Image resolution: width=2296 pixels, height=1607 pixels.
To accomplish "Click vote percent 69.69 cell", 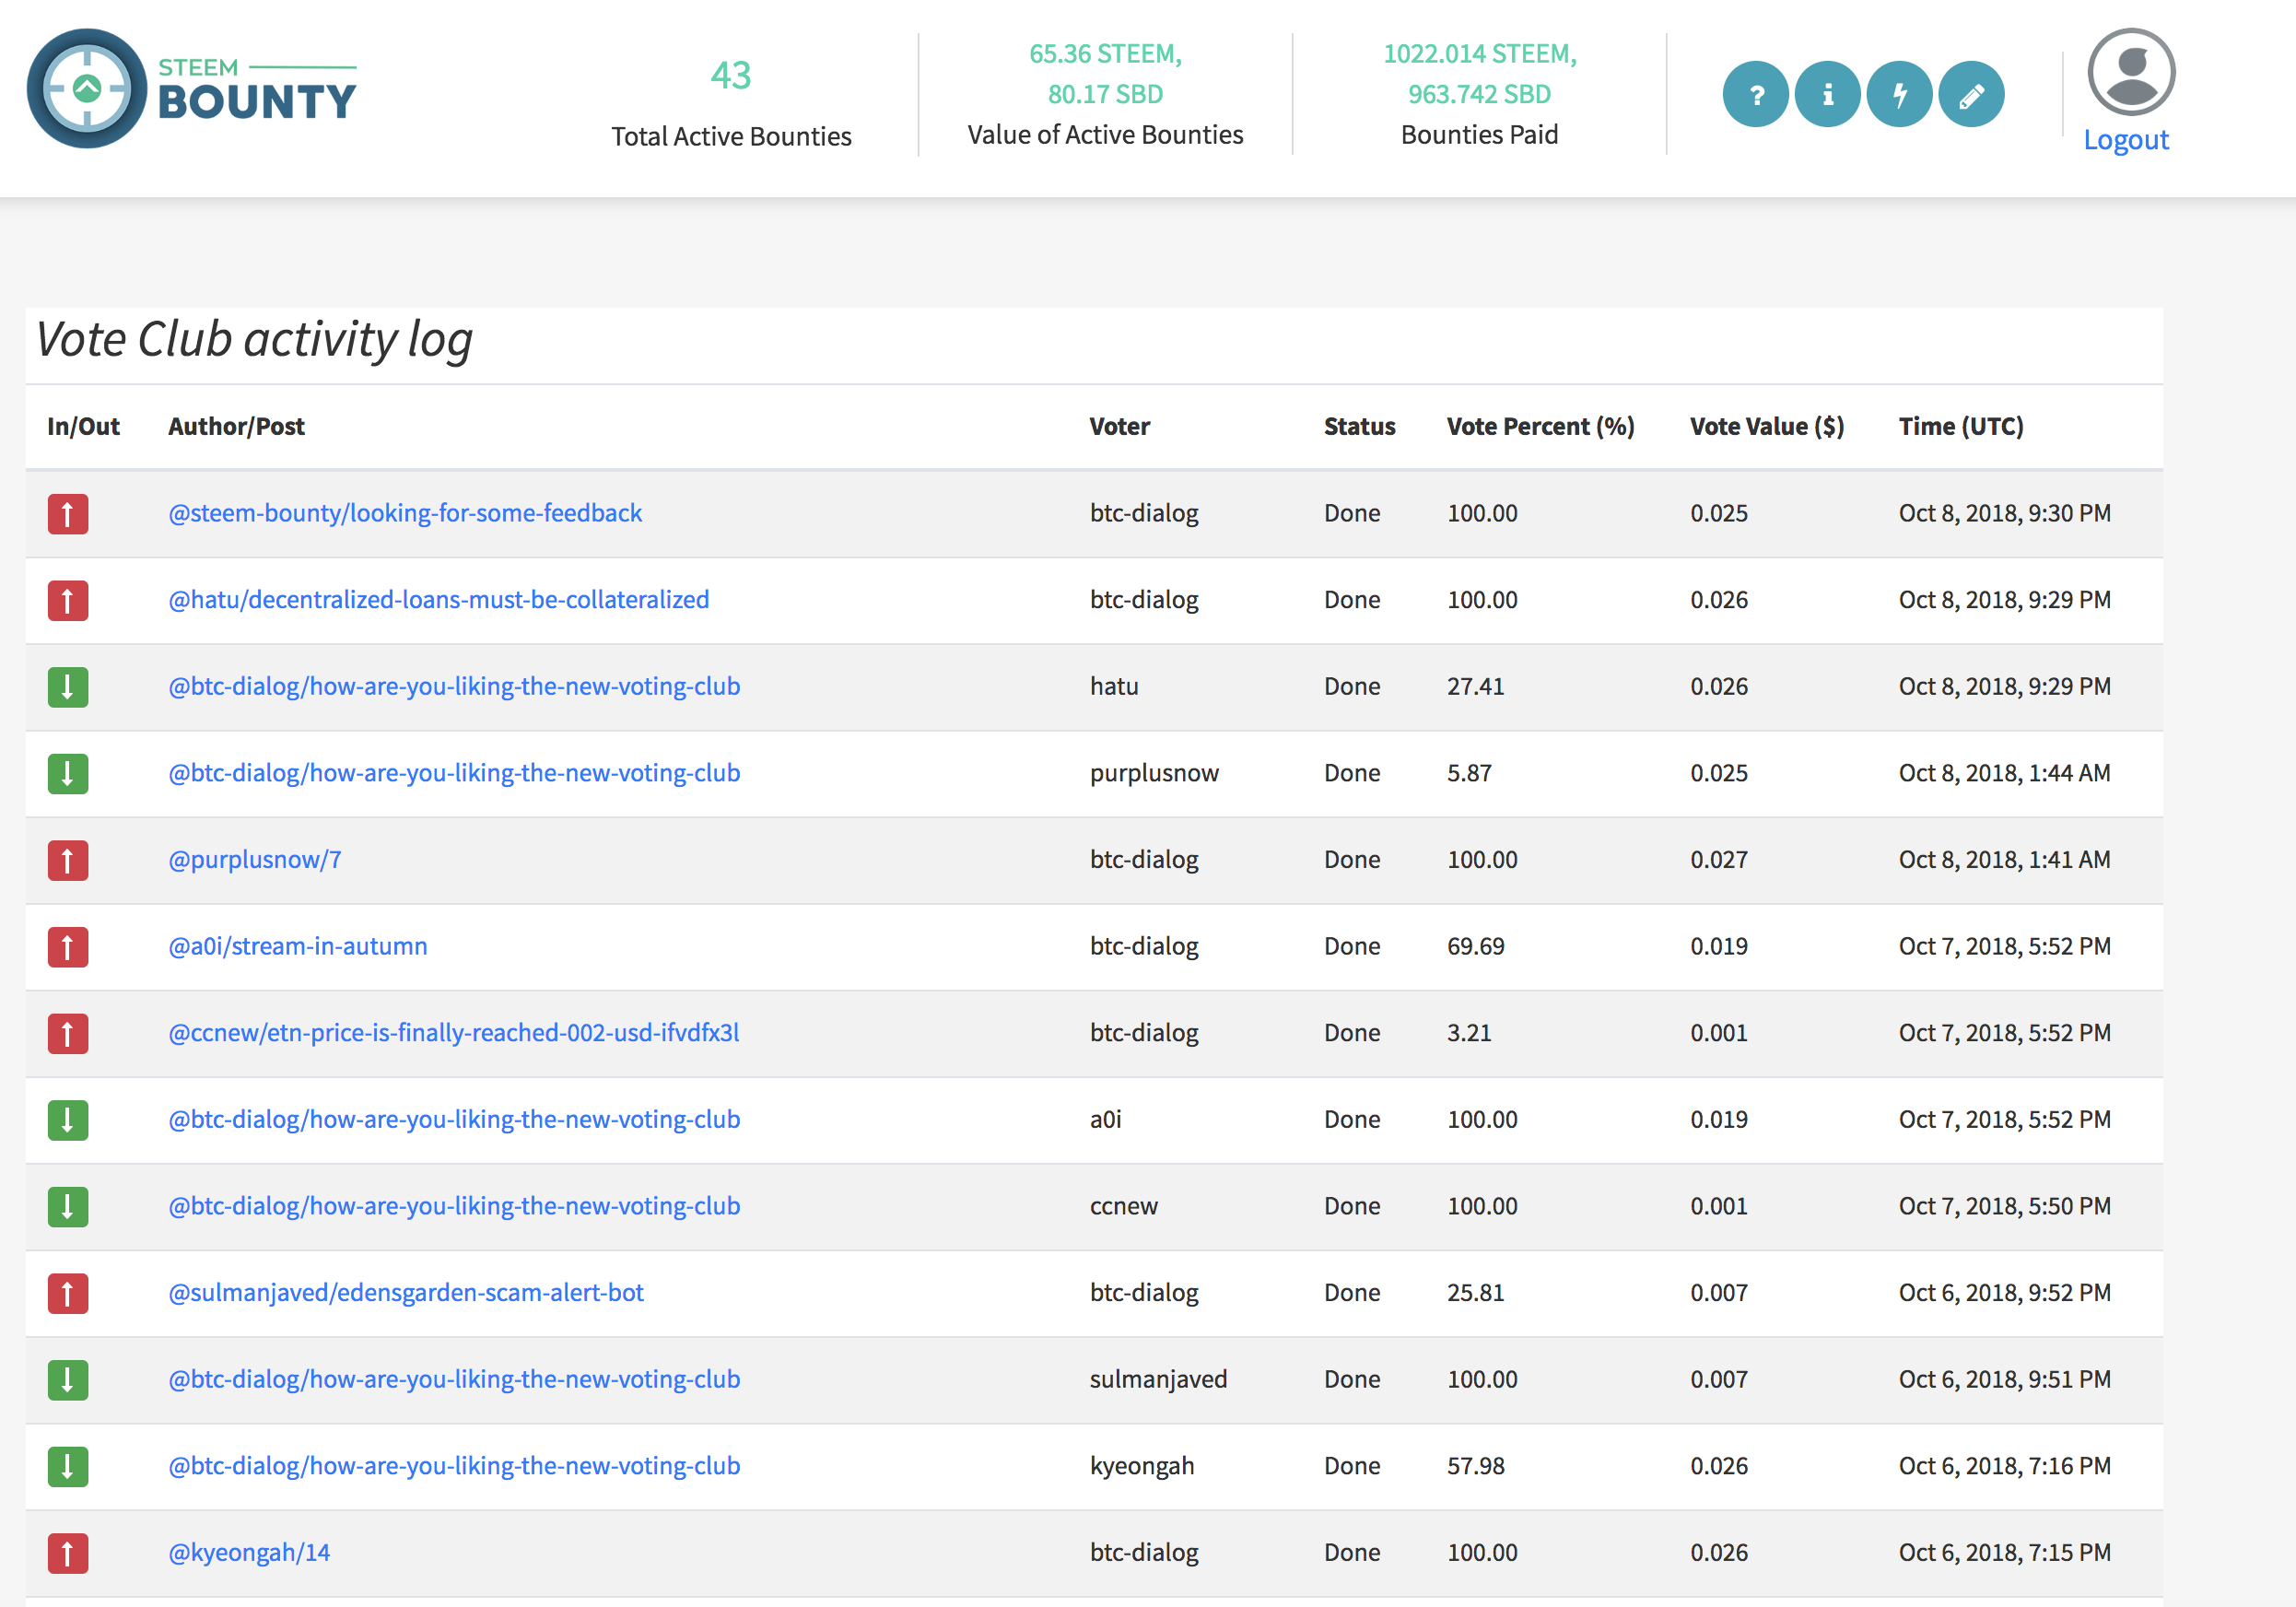I will point(1475,947).
